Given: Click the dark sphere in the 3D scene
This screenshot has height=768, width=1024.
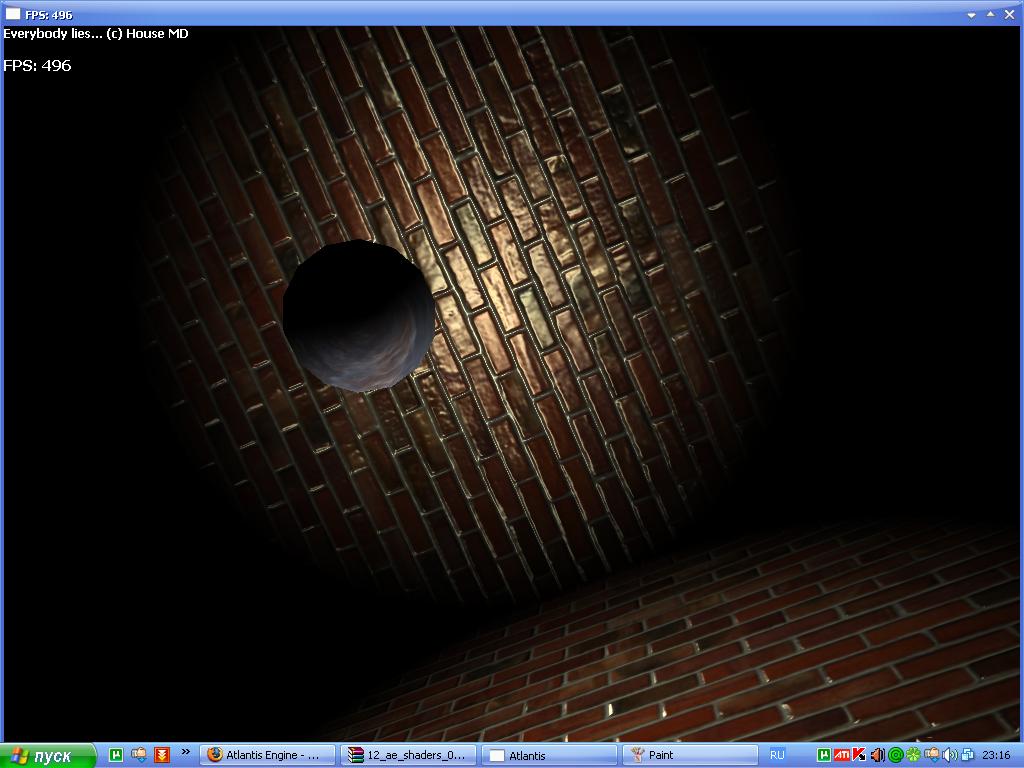Looking at the screenshot, I should (x=358, y=314).
